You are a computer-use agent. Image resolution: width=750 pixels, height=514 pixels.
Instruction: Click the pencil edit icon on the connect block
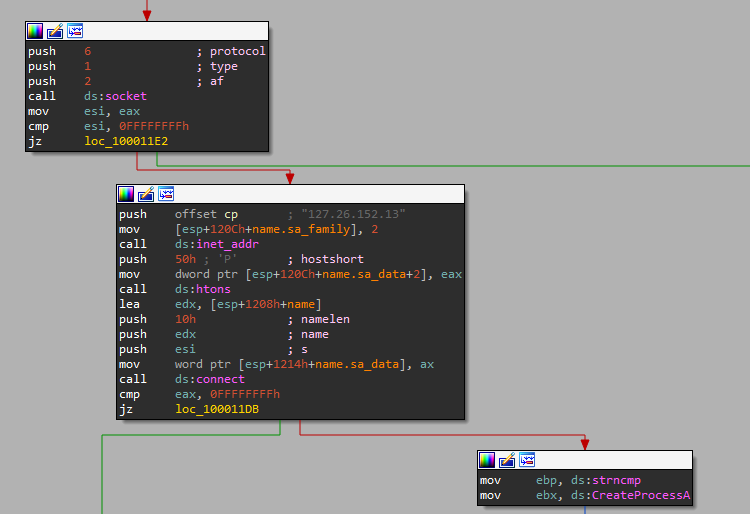(146, 194)
